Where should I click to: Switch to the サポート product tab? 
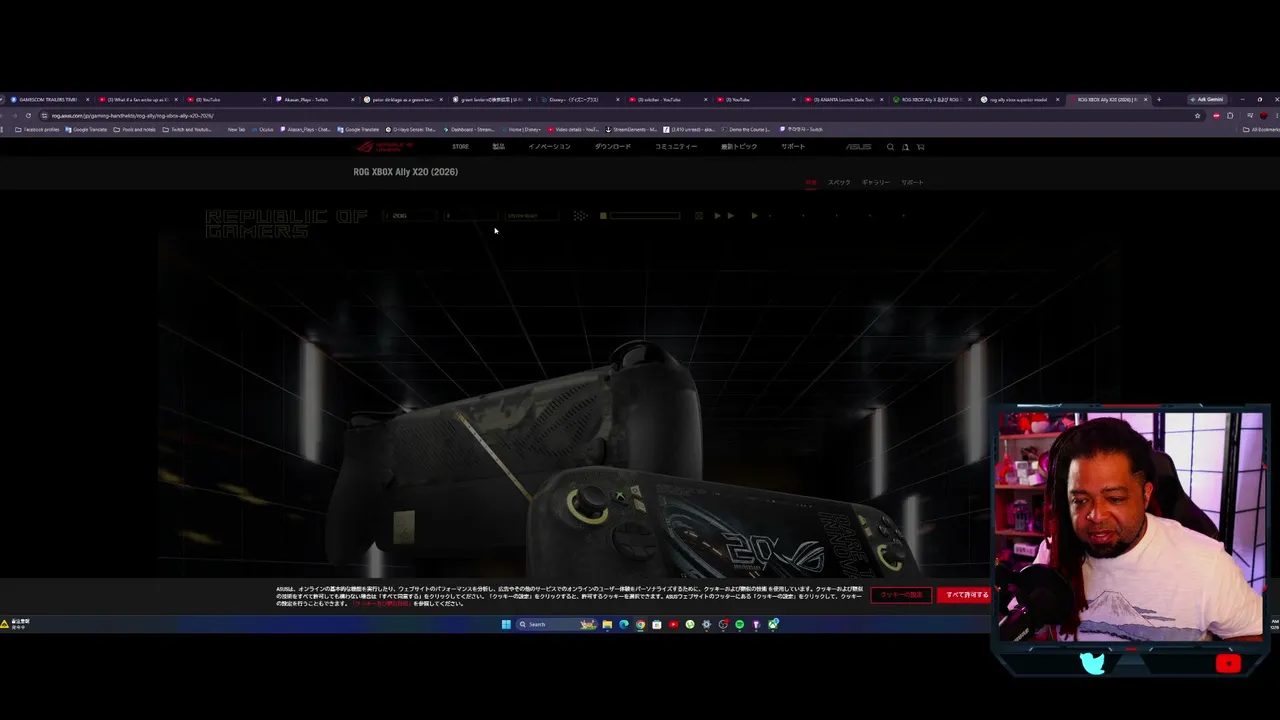[912, 183]
